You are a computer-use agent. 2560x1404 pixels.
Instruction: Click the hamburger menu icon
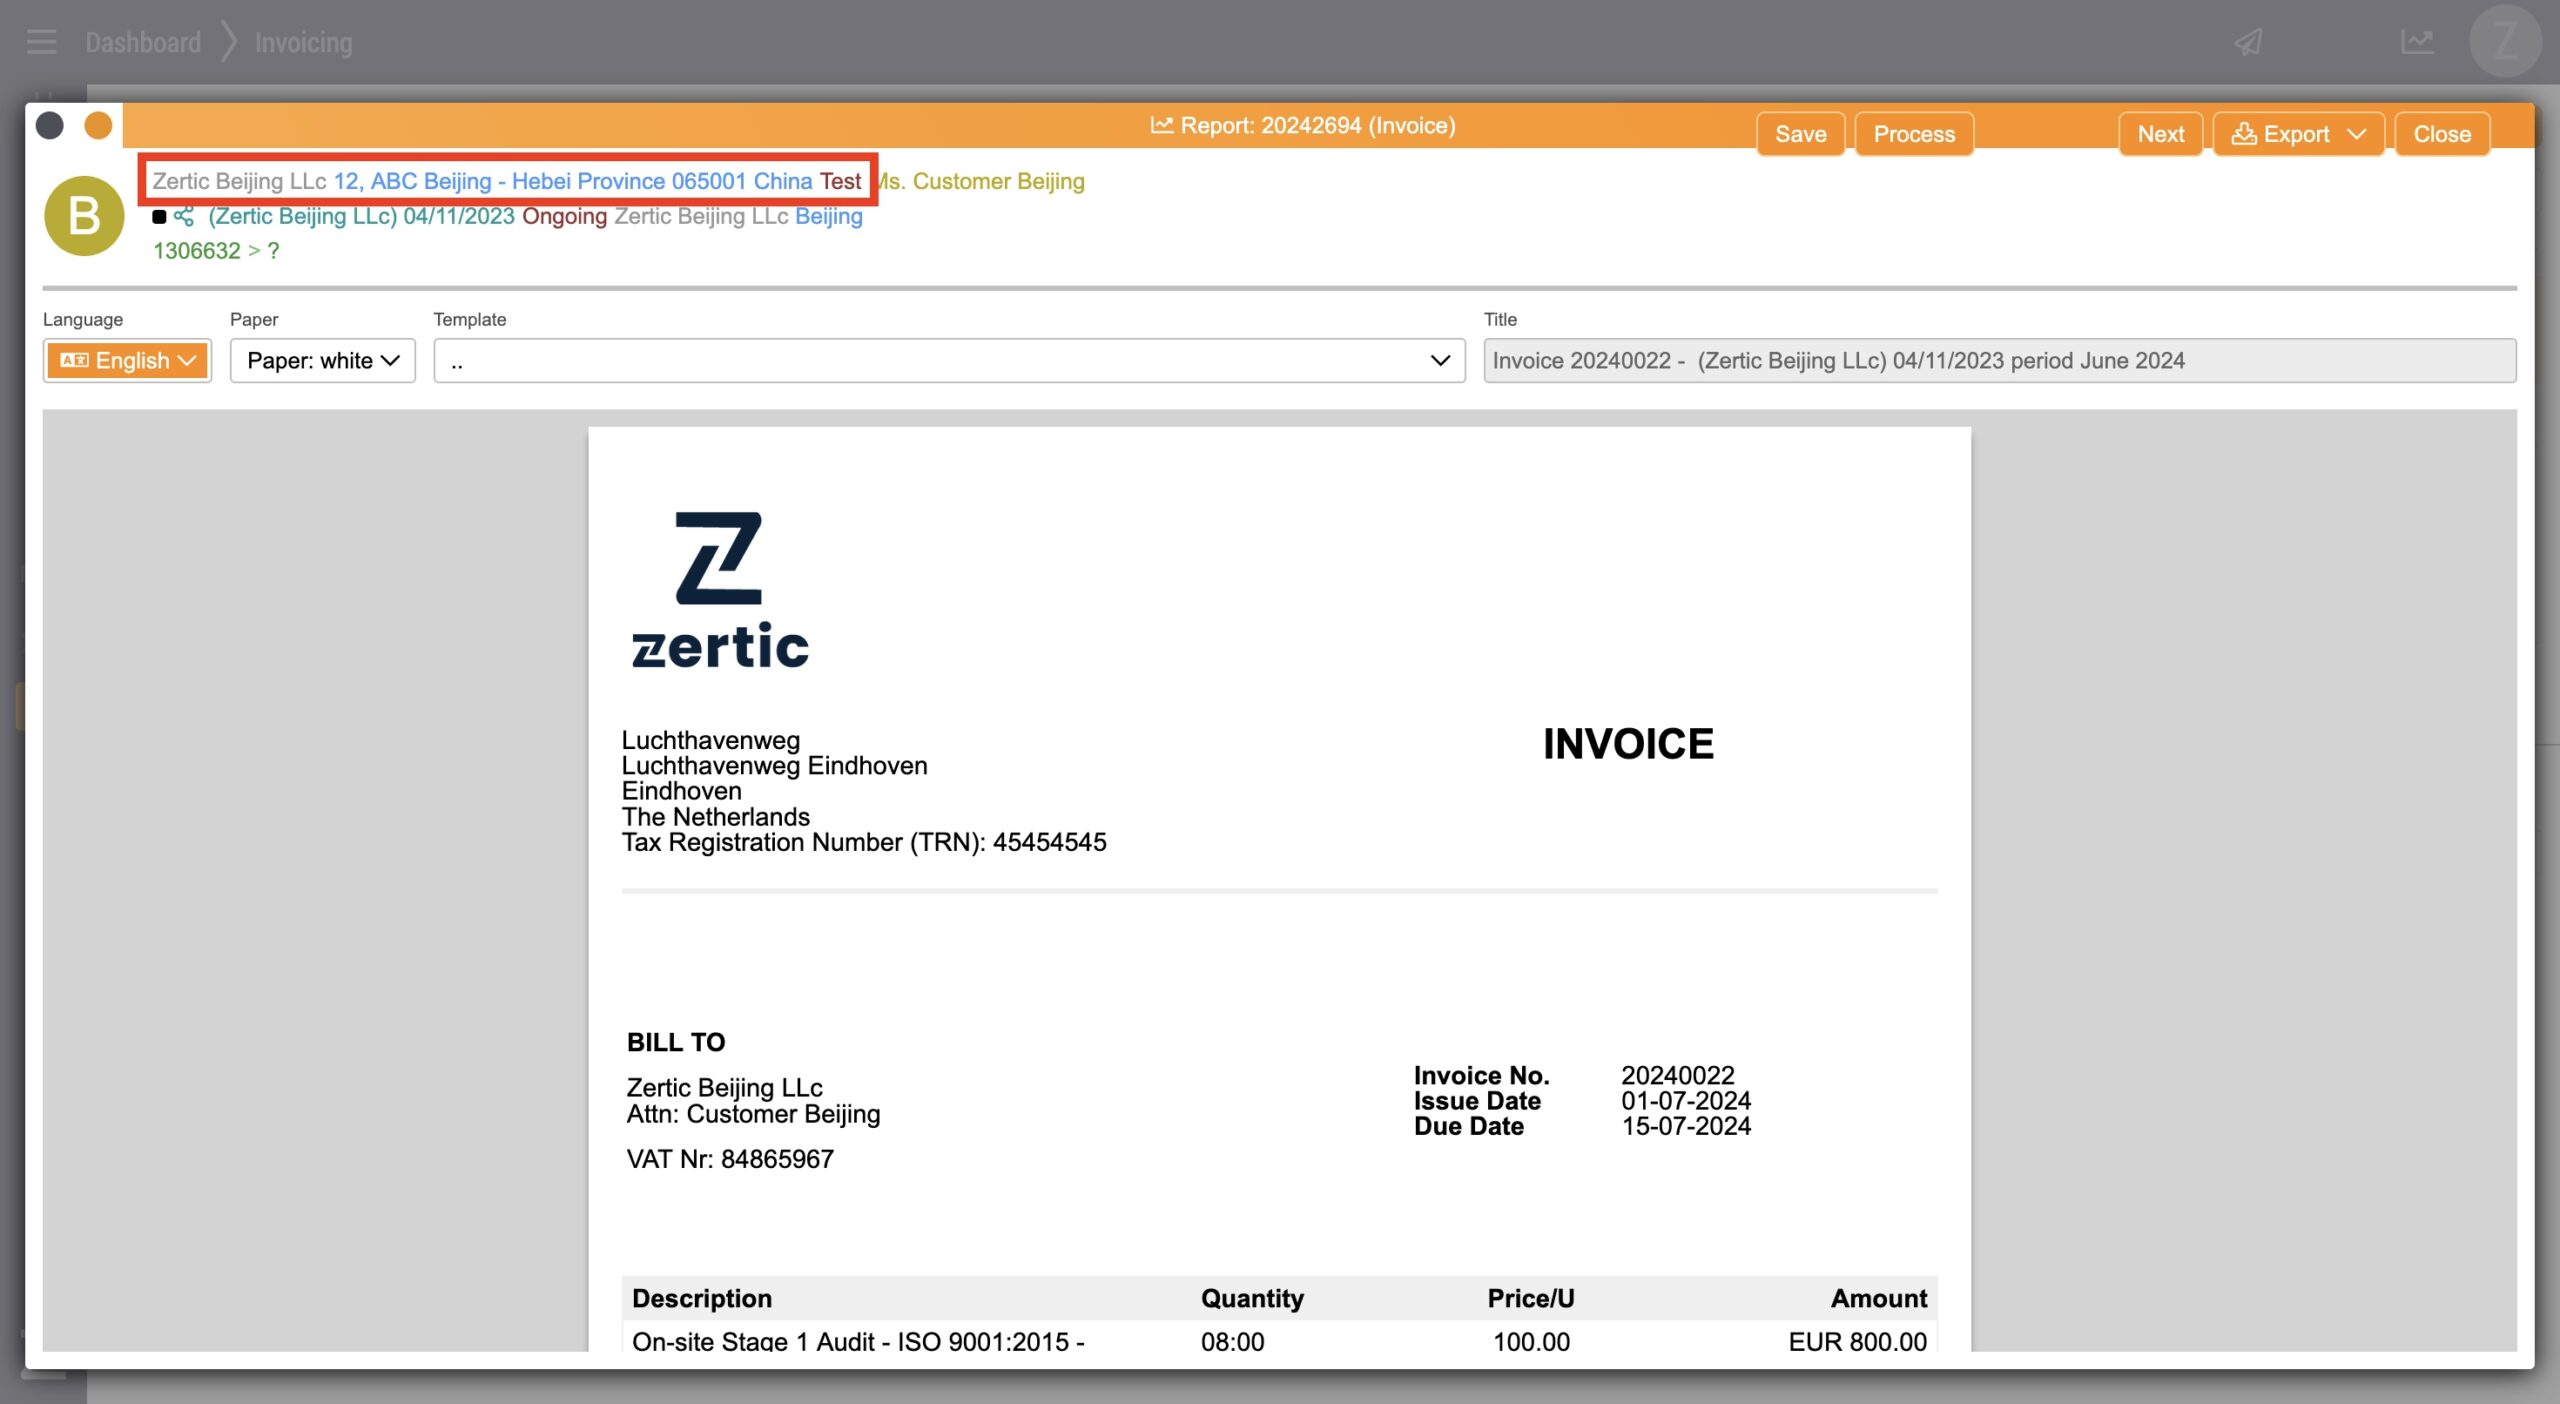click(x=41, y=42)
